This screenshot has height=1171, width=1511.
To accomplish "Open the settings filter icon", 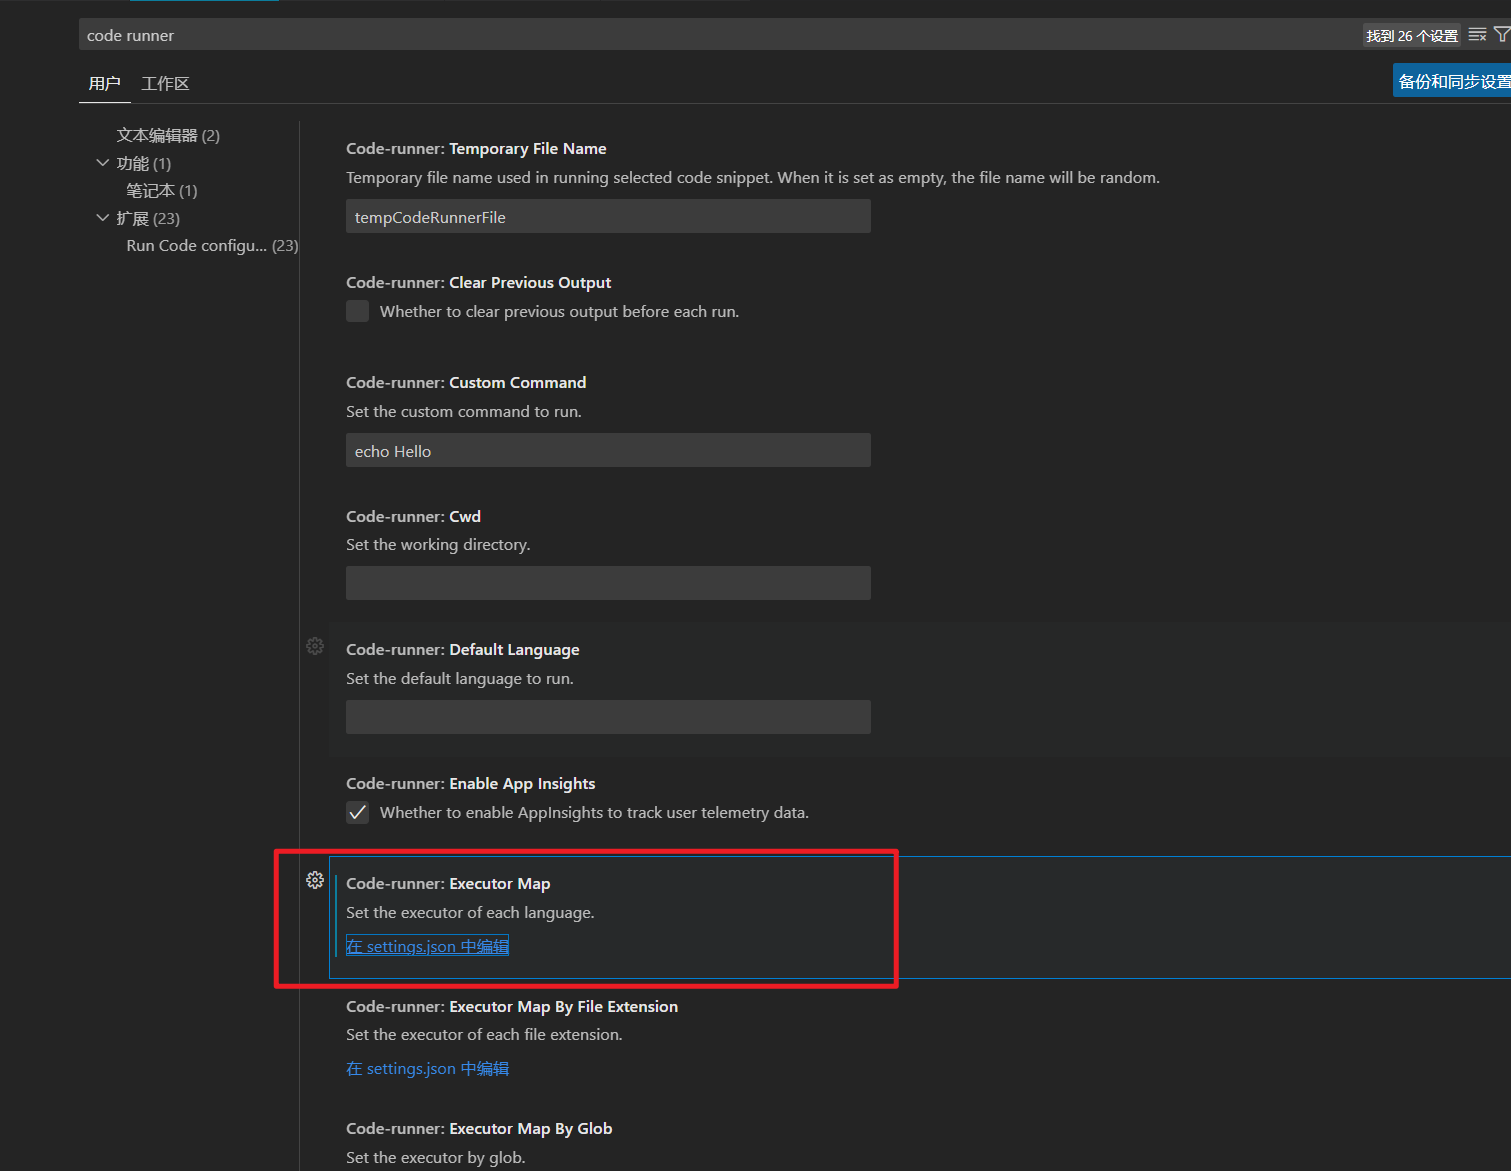I will 1503,34.
